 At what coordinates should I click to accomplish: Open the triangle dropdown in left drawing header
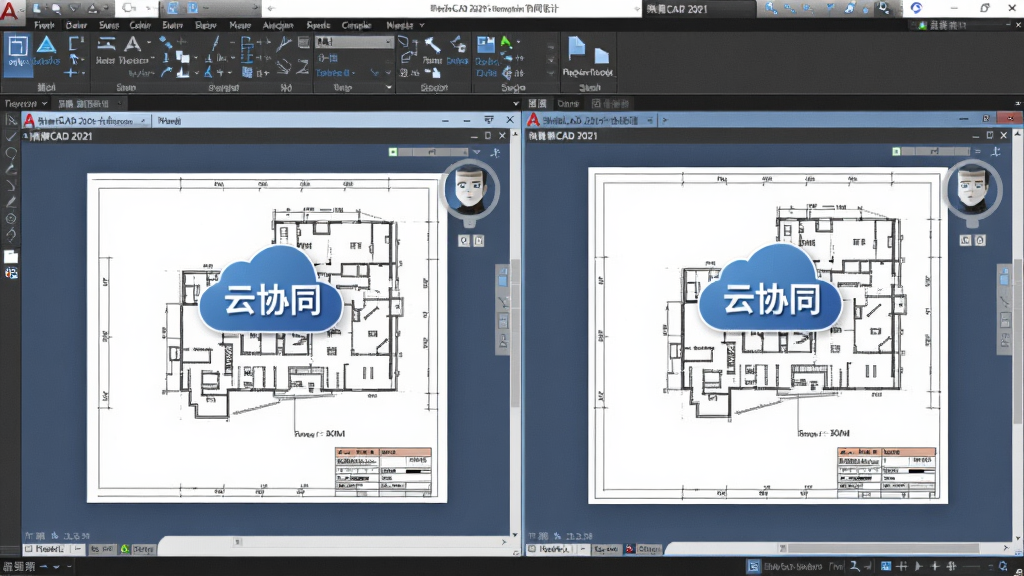click(477, 152)
